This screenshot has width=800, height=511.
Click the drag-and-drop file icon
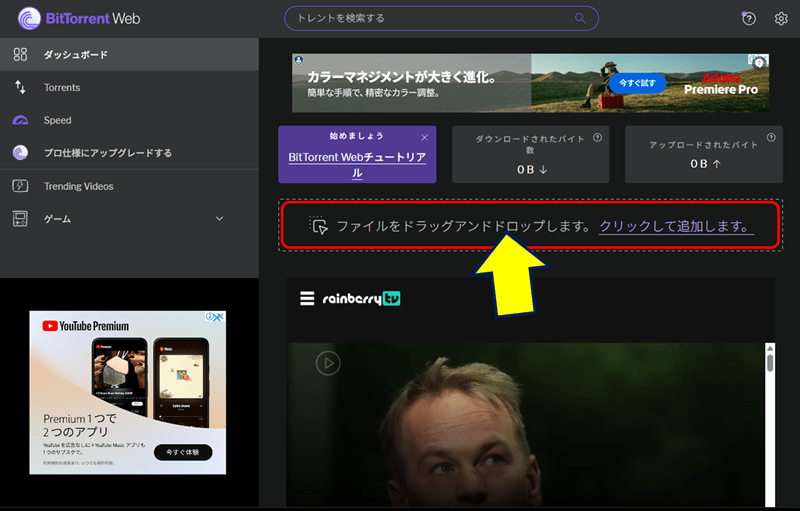[x=319, y=225]
